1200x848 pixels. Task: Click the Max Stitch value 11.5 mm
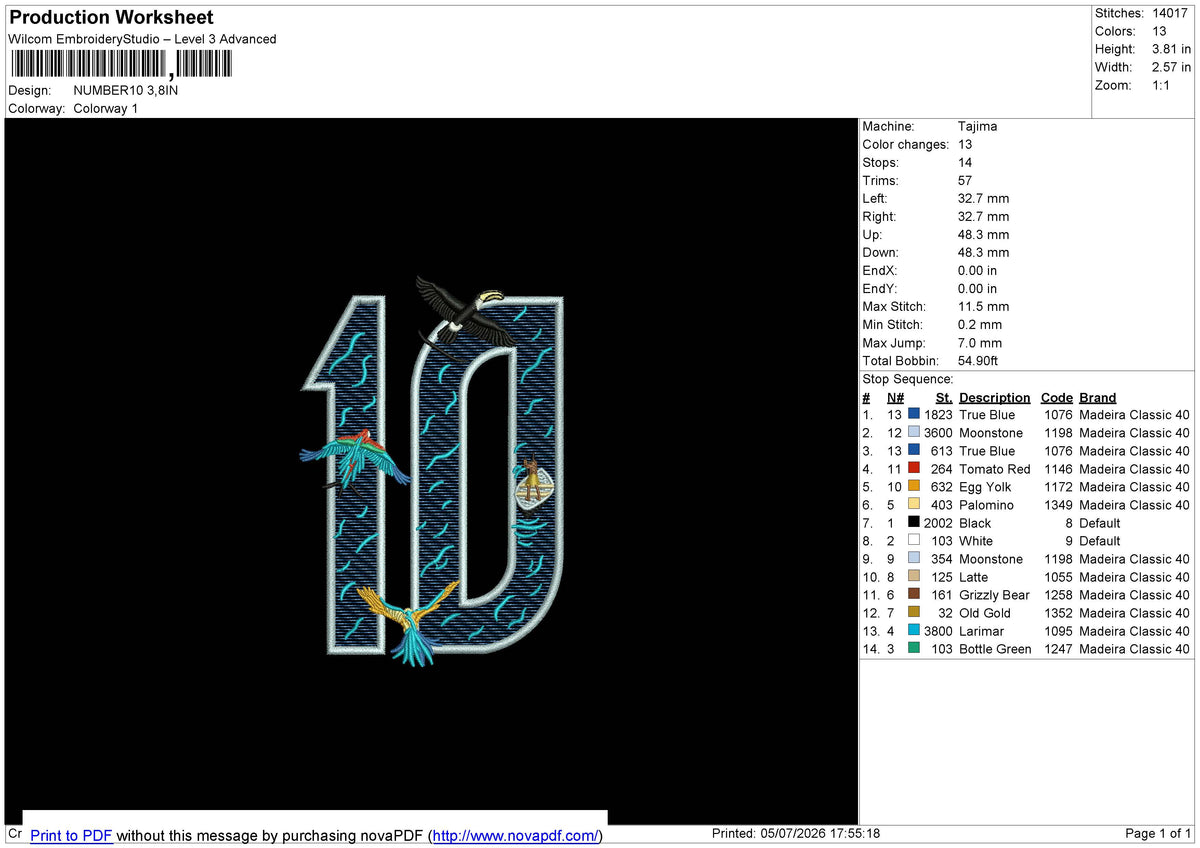tap(984, 306)
